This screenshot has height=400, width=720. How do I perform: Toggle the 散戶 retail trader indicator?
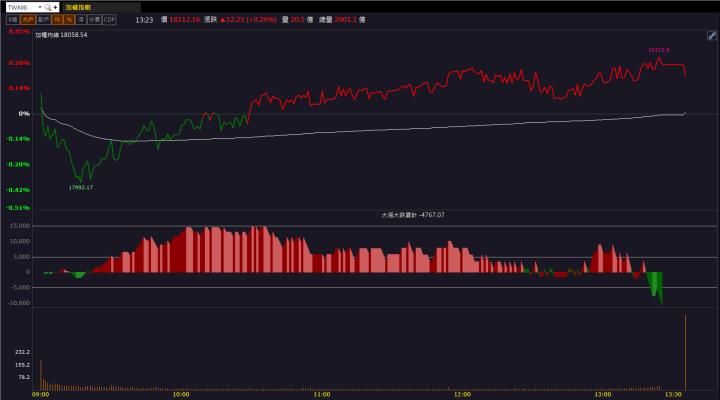click(44, 19)
